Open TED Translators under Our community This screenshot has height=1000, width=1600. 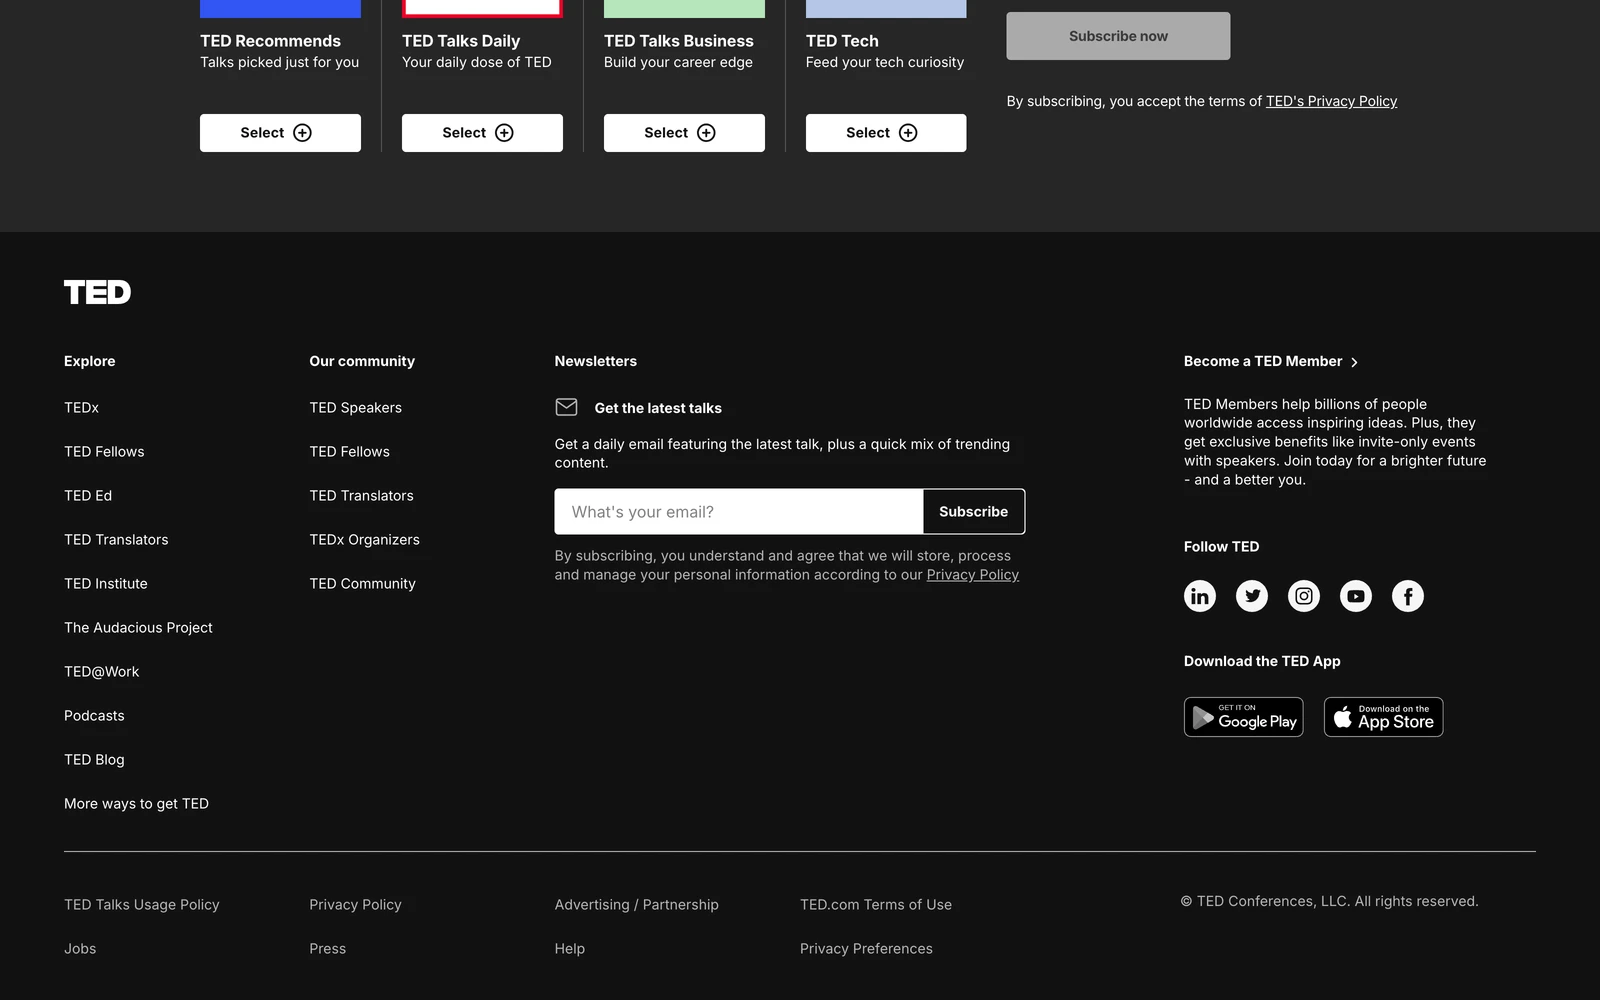pos(361,496)
